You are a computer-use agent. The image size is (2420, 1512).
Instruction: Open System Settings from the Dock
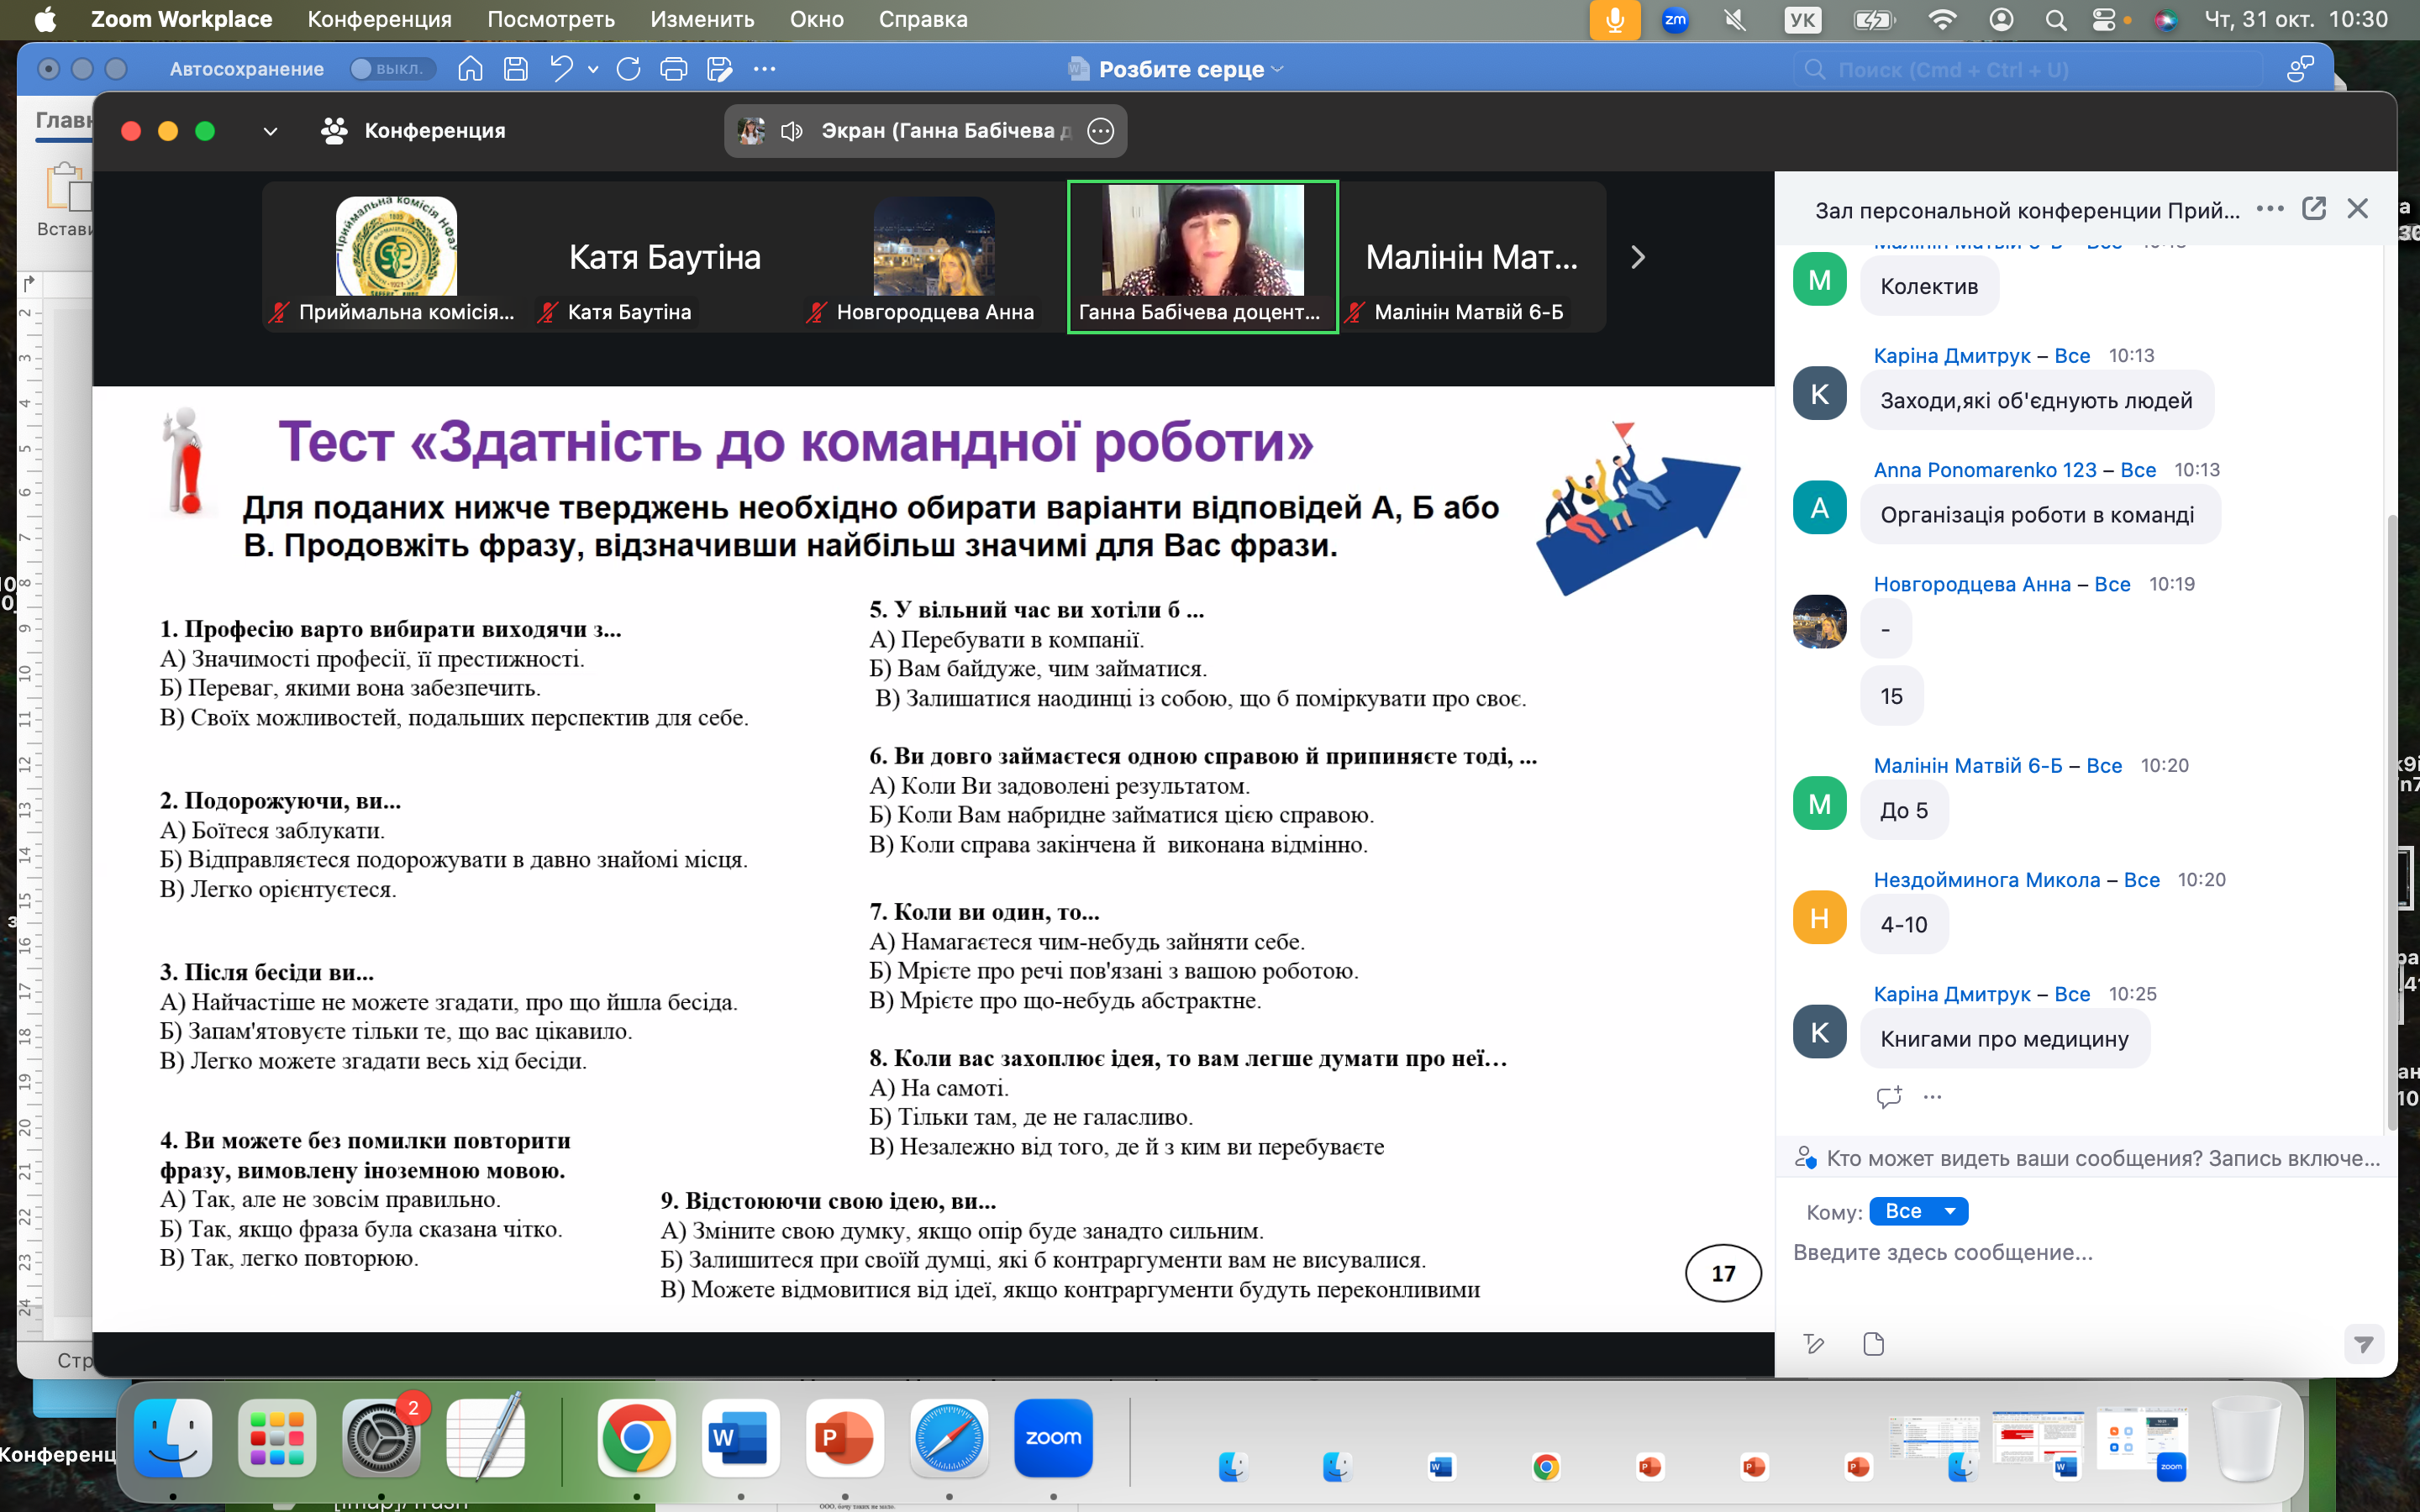[381, 1438]
